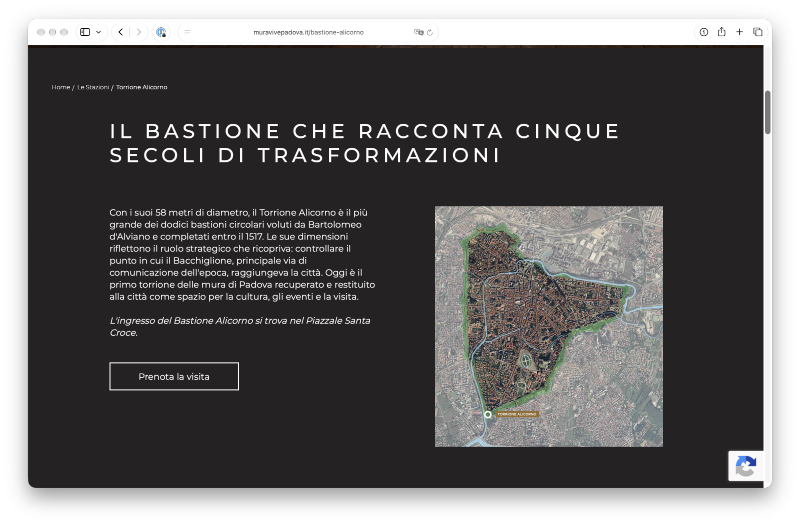Image resolution: width=800 pixels, height=525 pixels.
Task: Go forward to the next page
Action: click(x=139, y=32)
